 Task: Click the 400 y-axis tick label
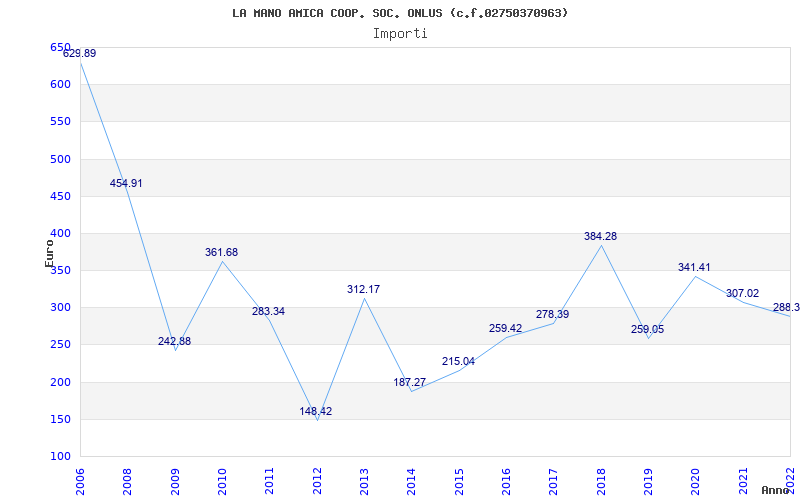pyautogui.click(x=60, y=234)
